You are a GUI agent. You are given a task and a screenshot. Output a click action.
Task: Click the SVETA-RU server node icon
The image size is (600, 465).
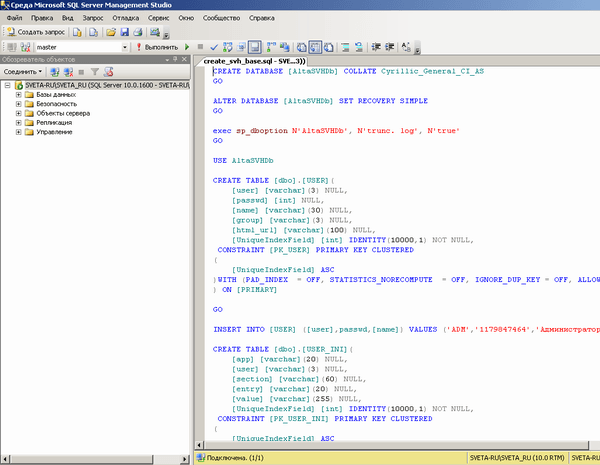click(18, 86)
